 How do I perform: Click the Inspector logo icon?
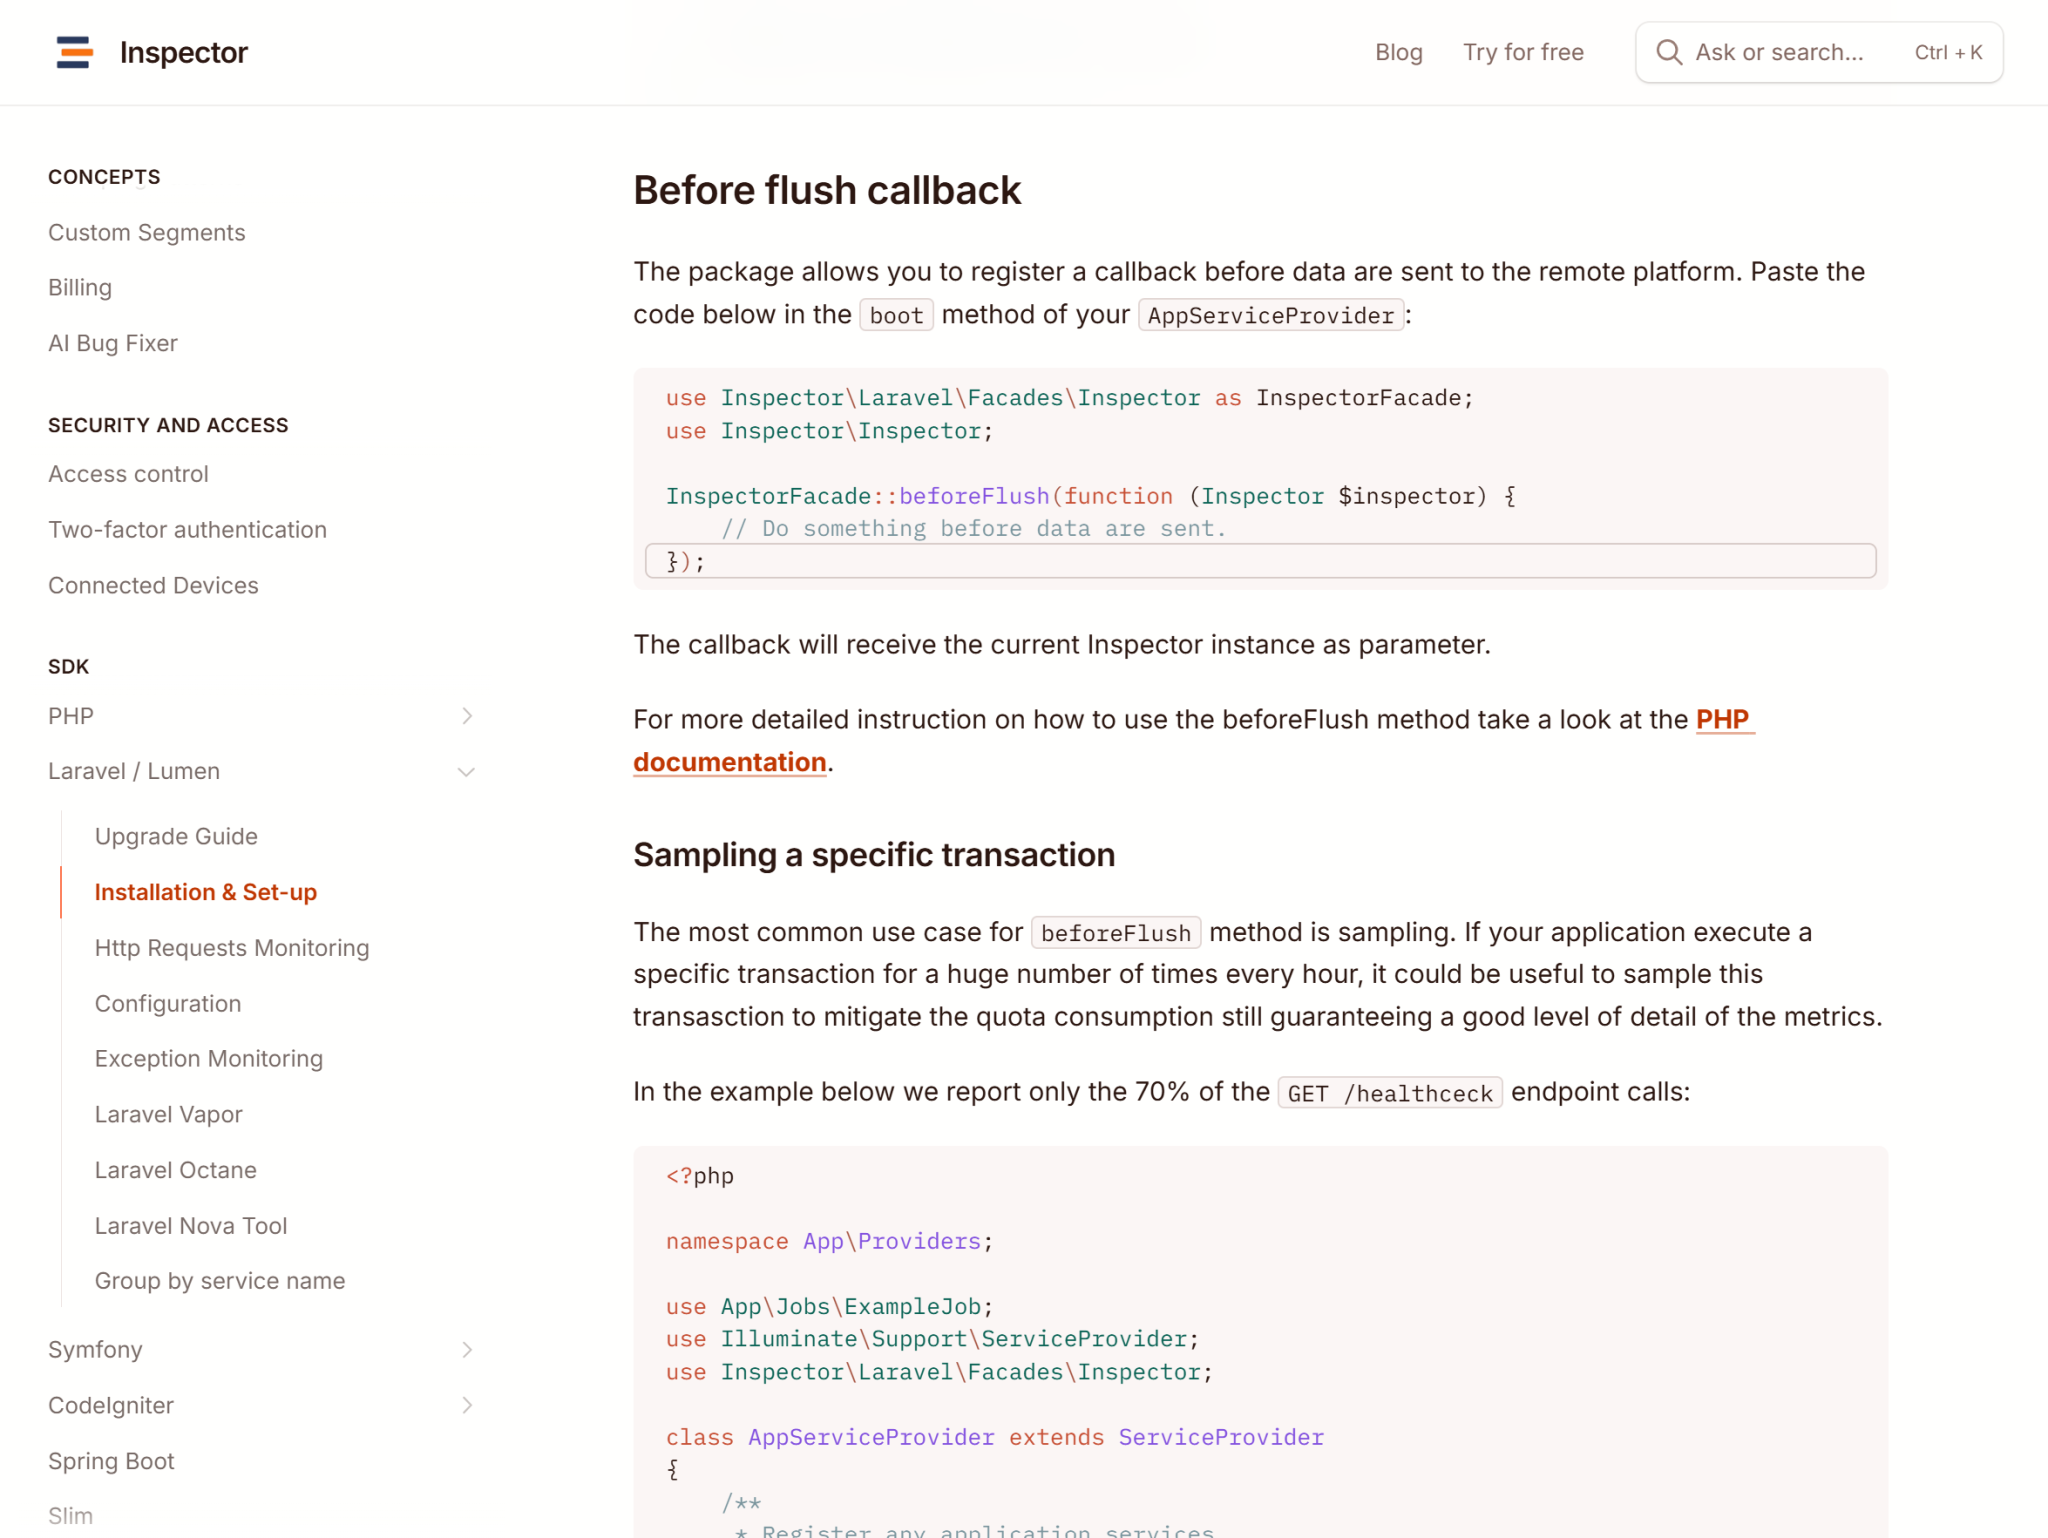tap(72, 52)
